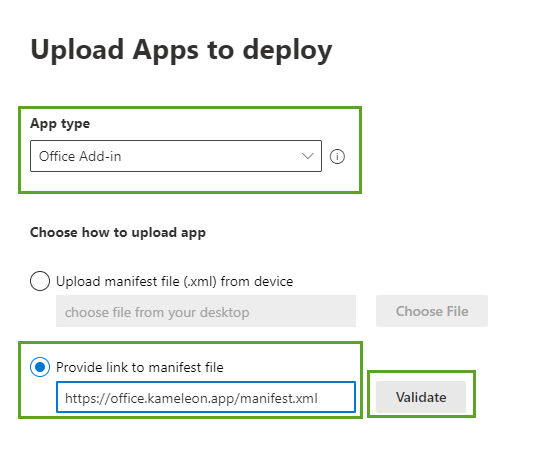Click the https:// start of link field

click(88, 398)
